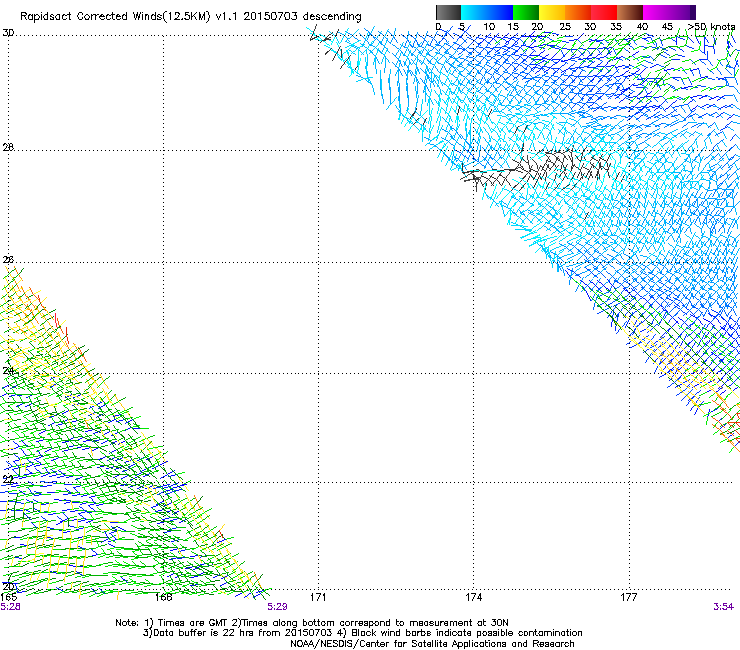Click the latitude axis label '24'
740x650 pixels.
coord(8,371)
